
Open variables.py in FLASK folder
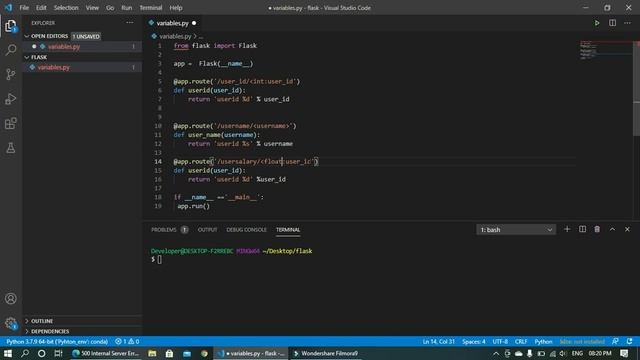[x=54, y=67]
